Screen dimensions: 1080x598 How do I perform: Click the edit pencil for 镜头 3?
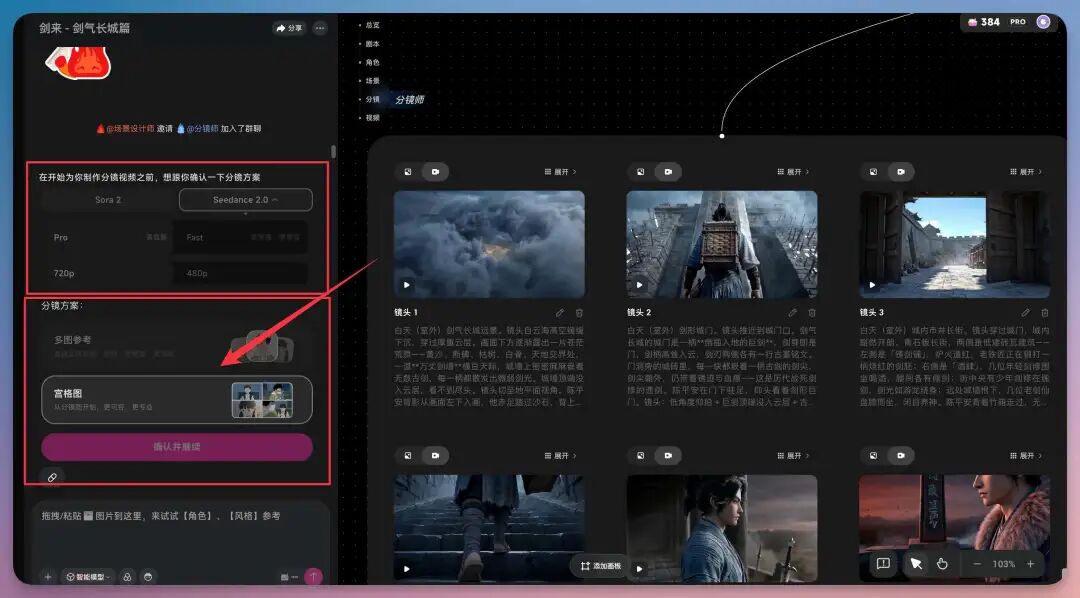[x=1026, y=313]
